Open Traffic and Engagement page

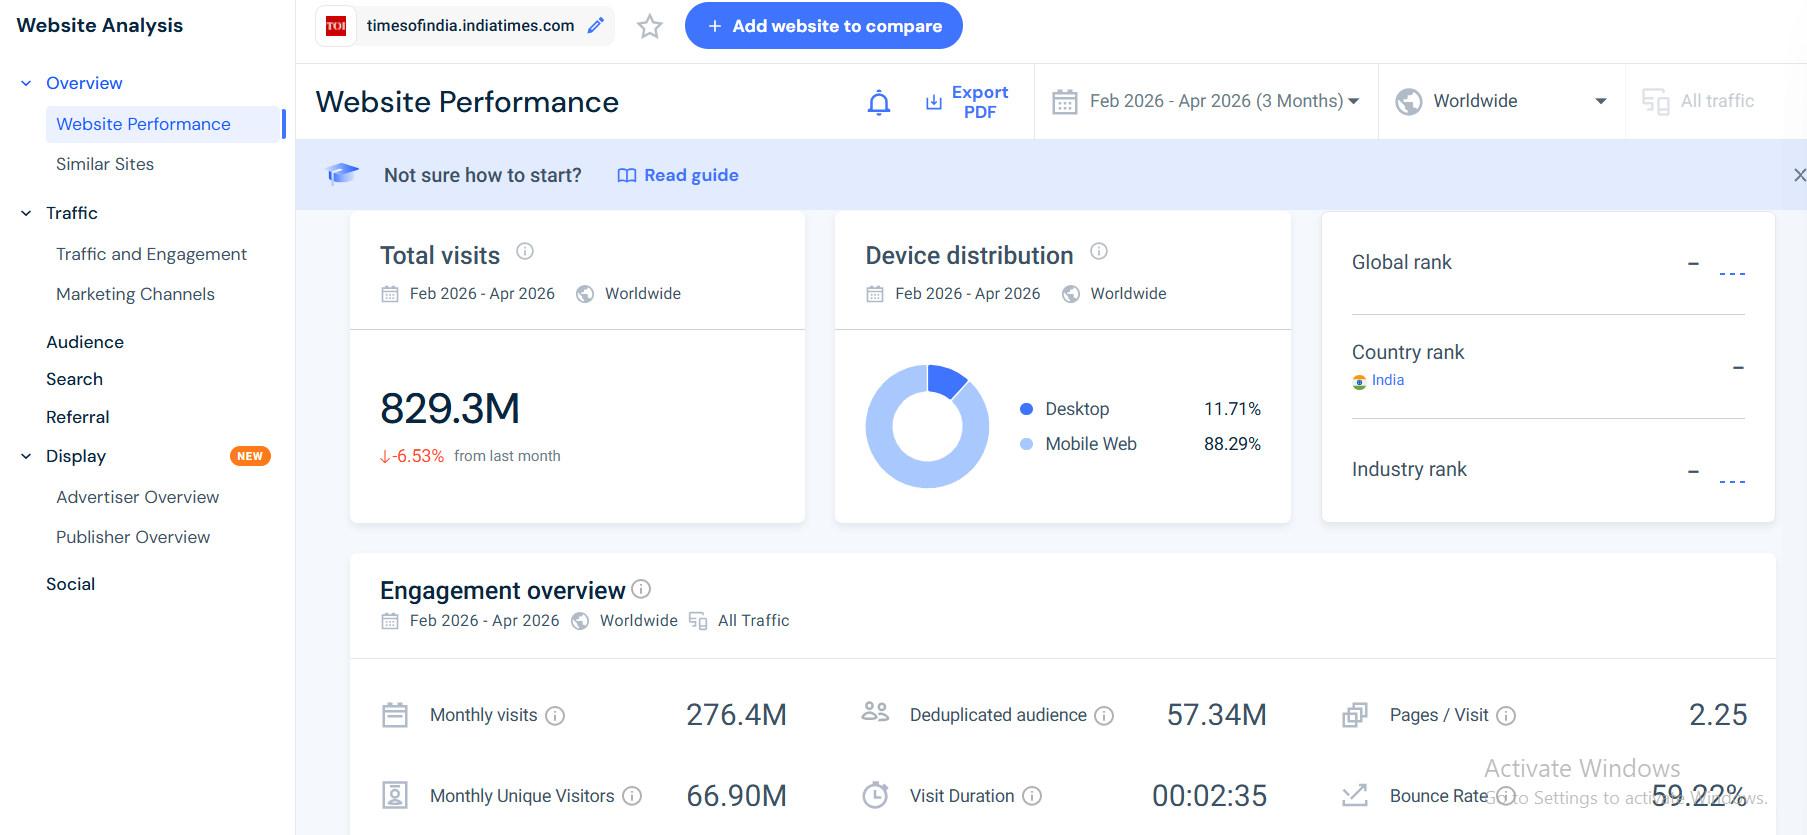tap(151, 254)
